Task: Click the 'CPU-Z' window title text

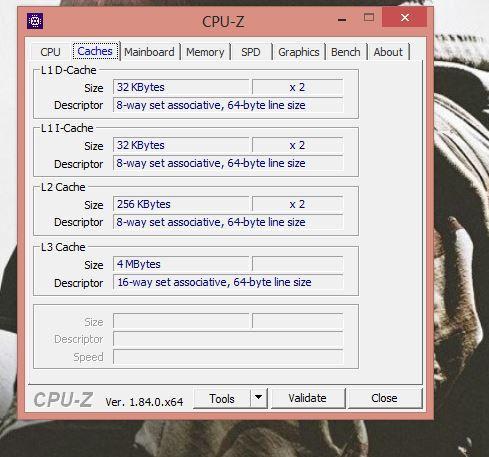Action: coord(223,22)
